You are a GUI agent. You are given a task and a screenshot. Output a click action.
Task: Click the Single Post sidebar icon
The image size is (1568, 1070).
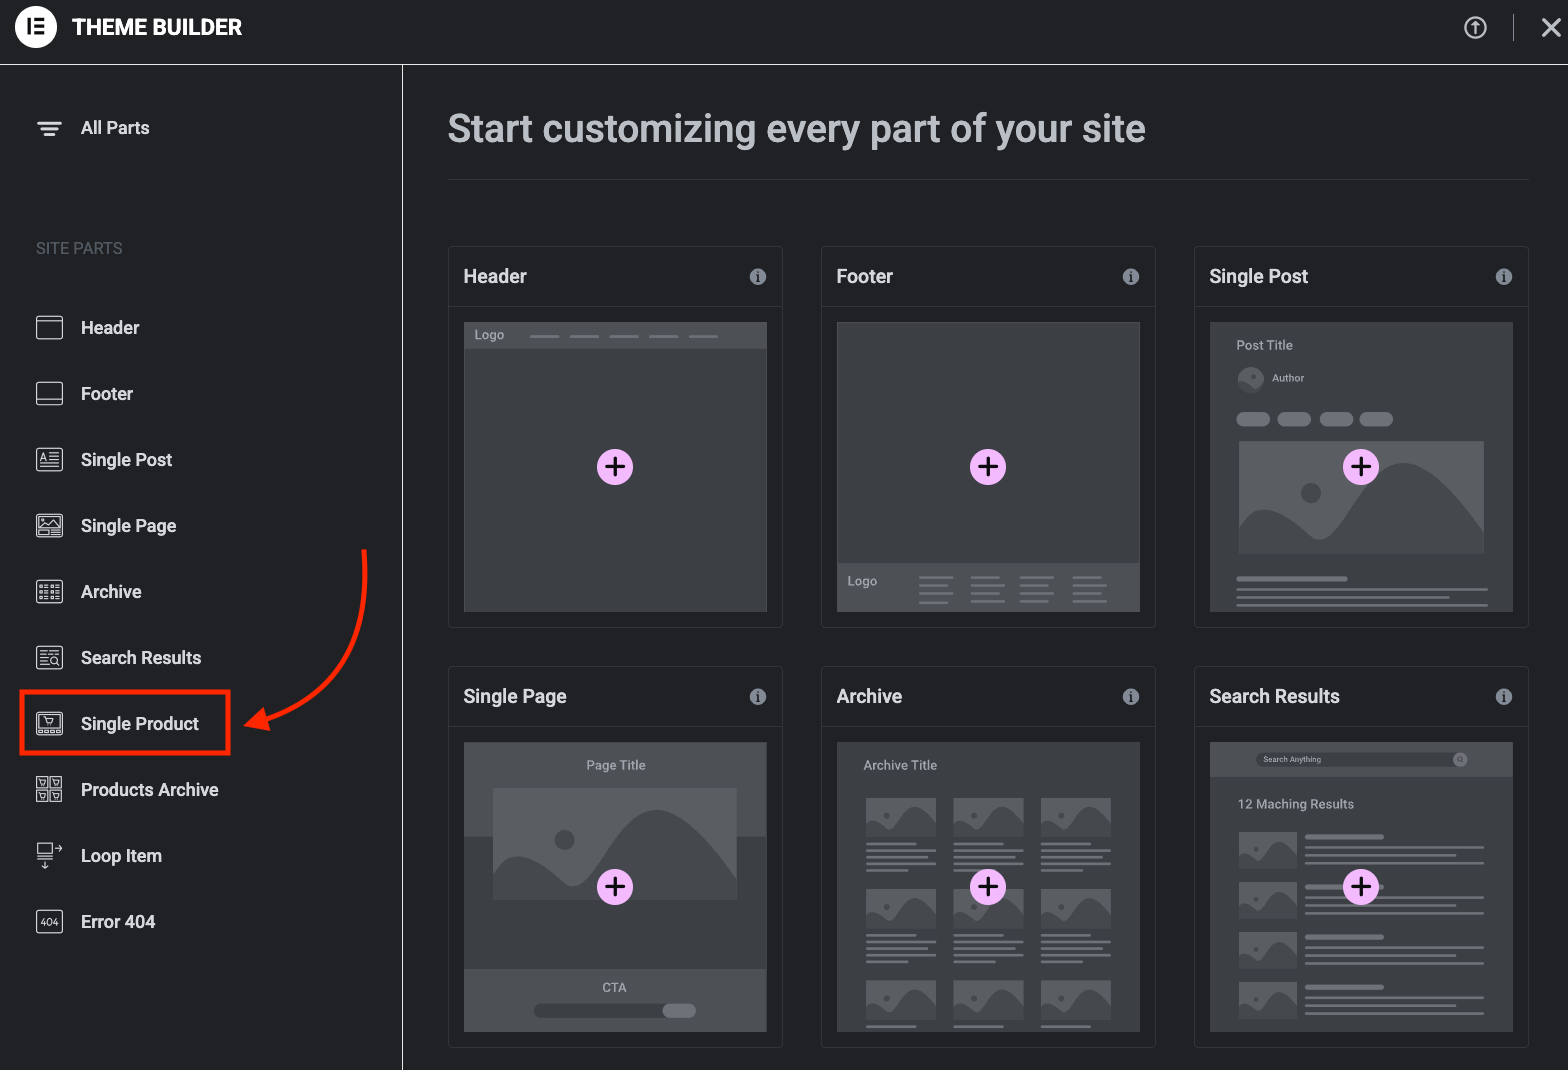[x=49, y=460]
